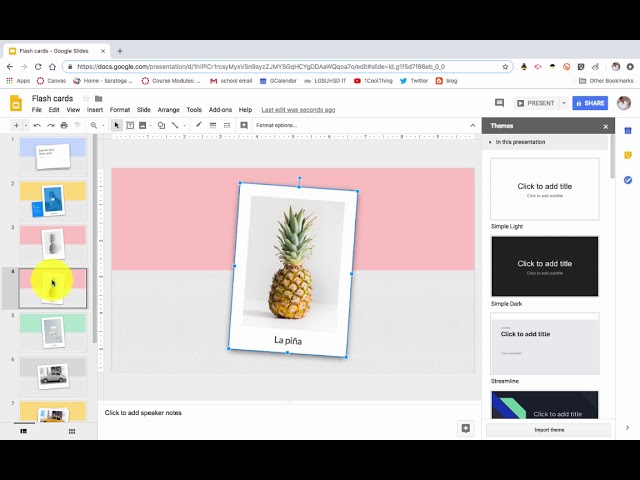The image size is (640, 480).
Task: Open the Insert menu
Action: click(95, 110)
